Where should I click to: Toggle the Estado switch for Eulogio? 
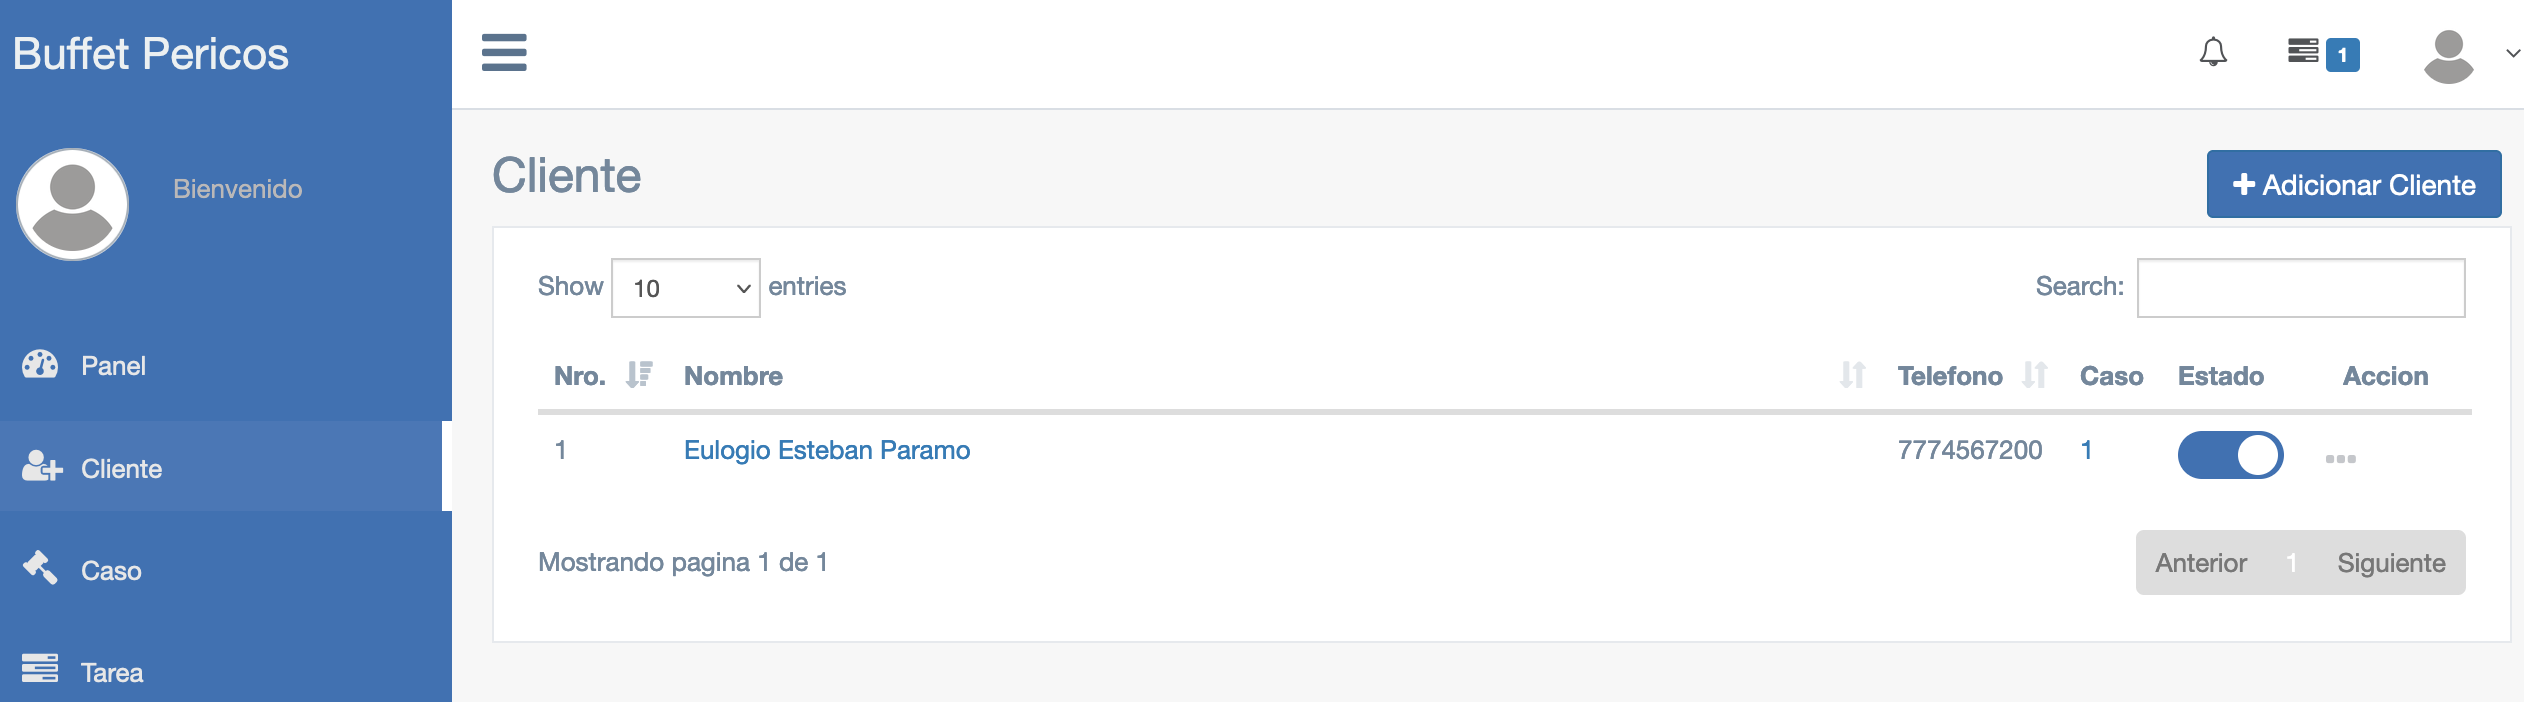tap(2230, 455)
